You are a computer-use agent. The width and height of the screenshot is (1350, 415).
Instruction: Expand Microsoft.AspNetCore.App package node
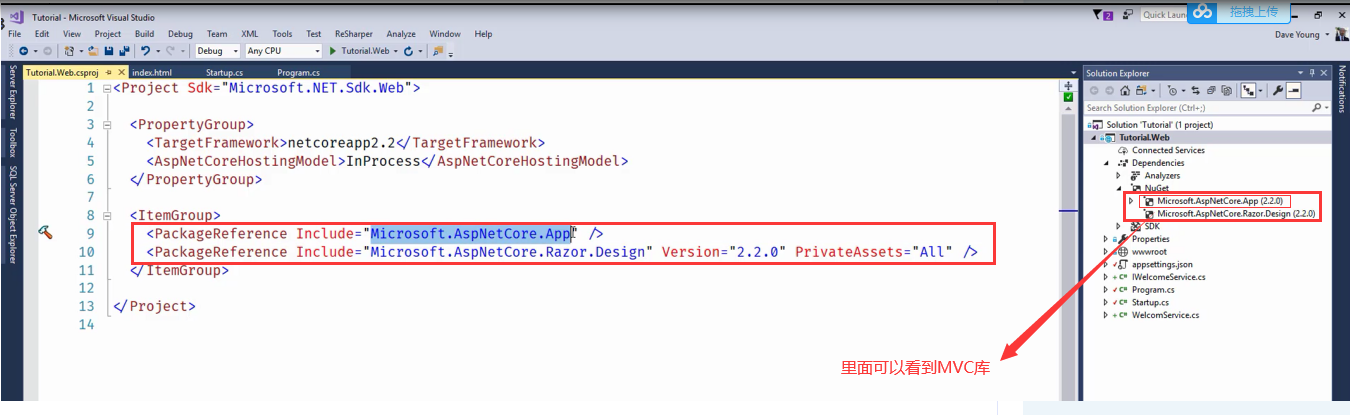1132,201
